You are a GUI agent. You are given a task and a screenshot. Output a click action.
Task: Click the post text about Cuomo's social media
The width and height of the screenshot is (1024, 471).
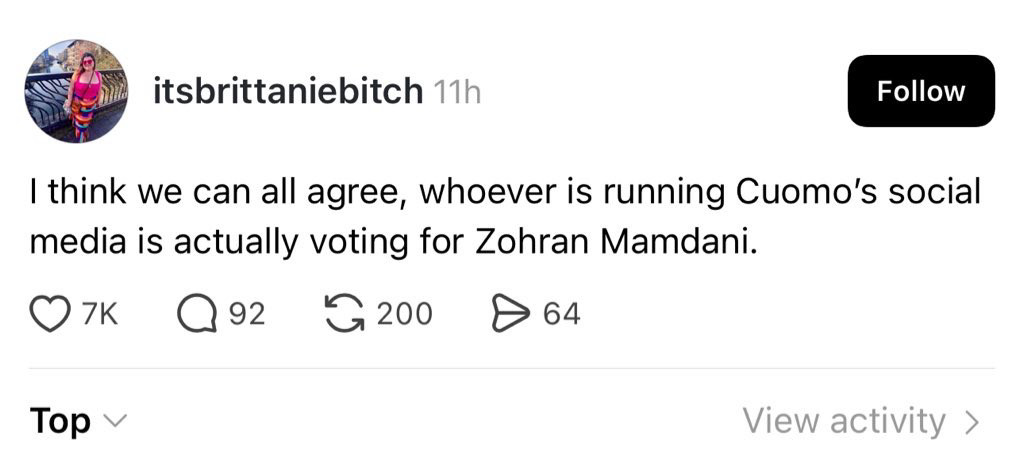pos(505,216)
